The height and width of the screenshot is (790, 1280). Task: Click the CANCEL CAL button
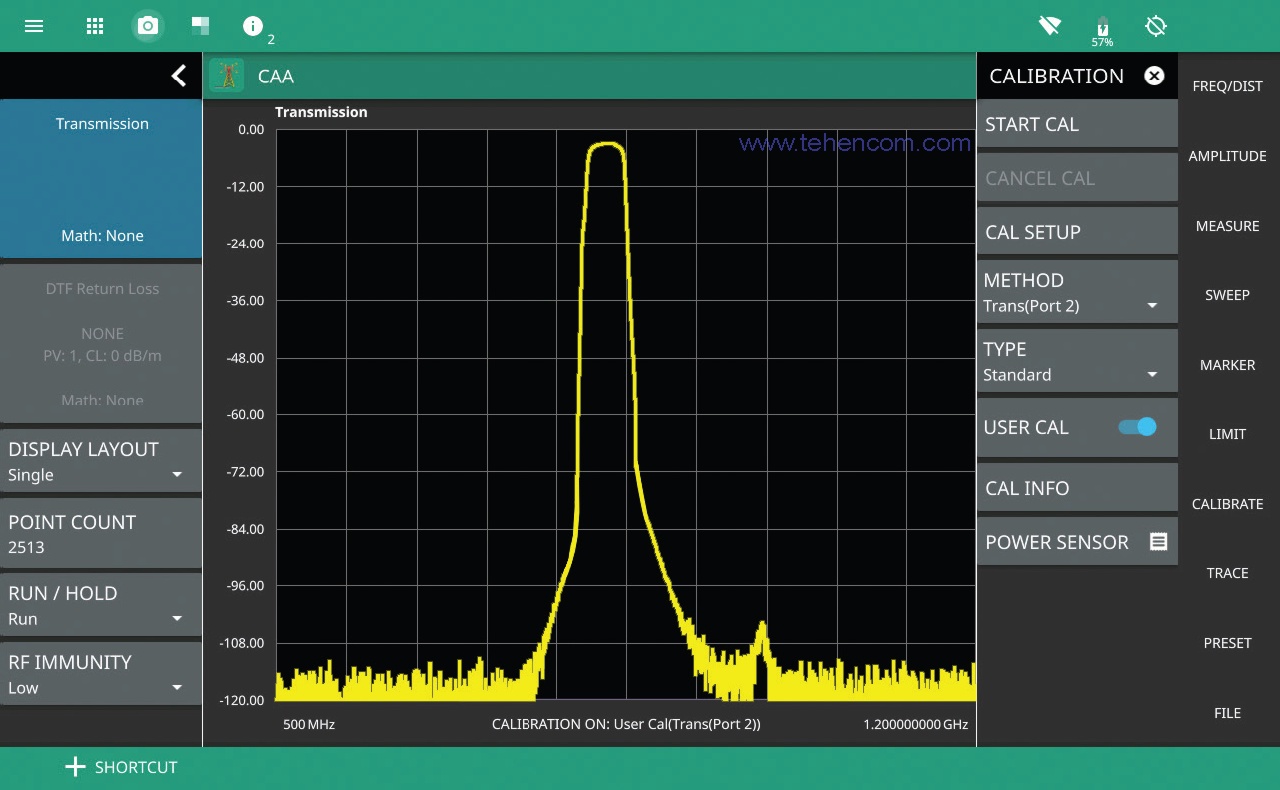pos(1077,178)
